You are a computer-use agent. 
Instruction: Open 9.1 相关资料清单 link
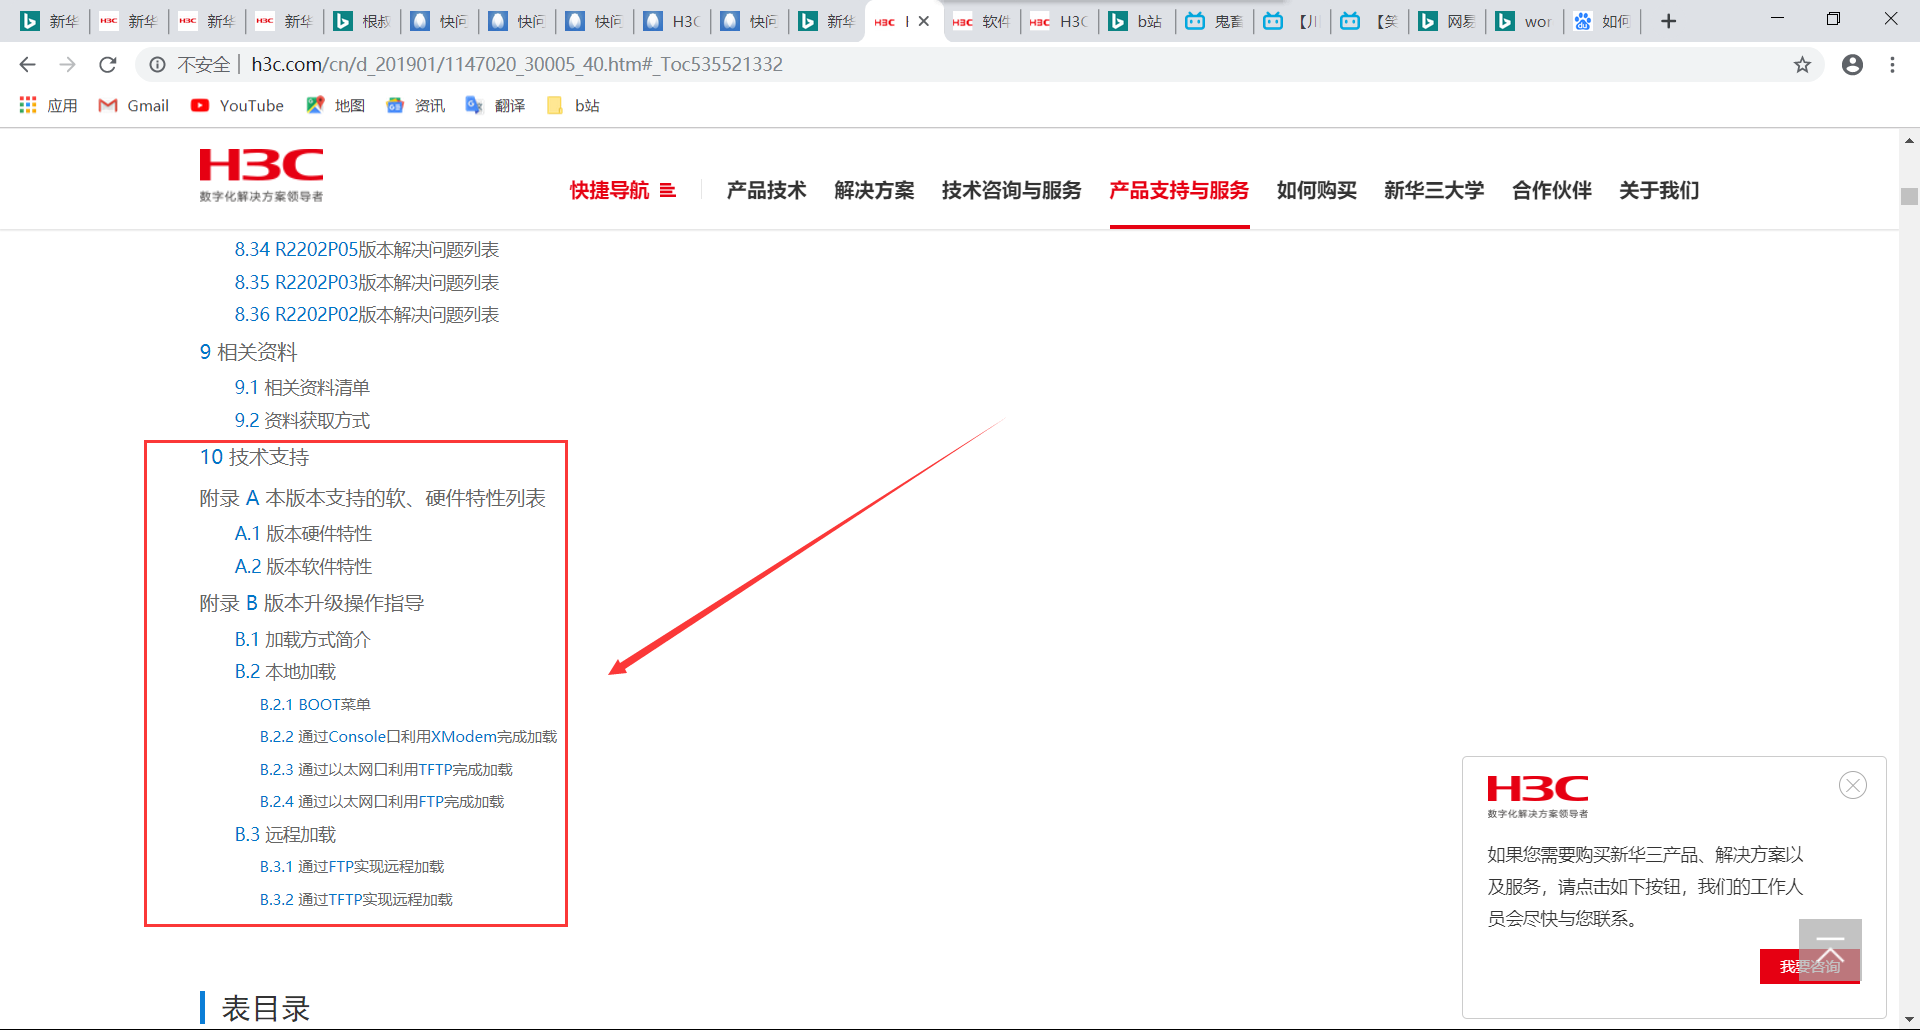[302, 388]
